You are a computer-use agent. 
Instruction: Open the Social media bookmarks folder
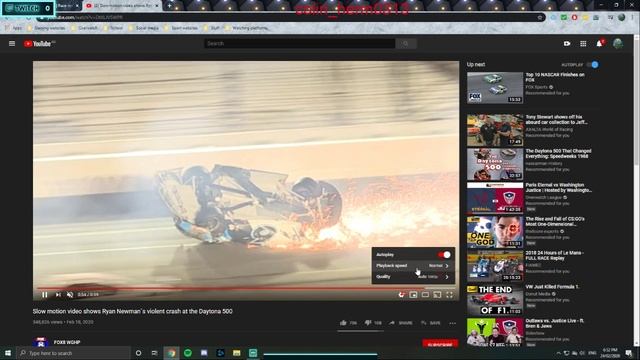143,28
